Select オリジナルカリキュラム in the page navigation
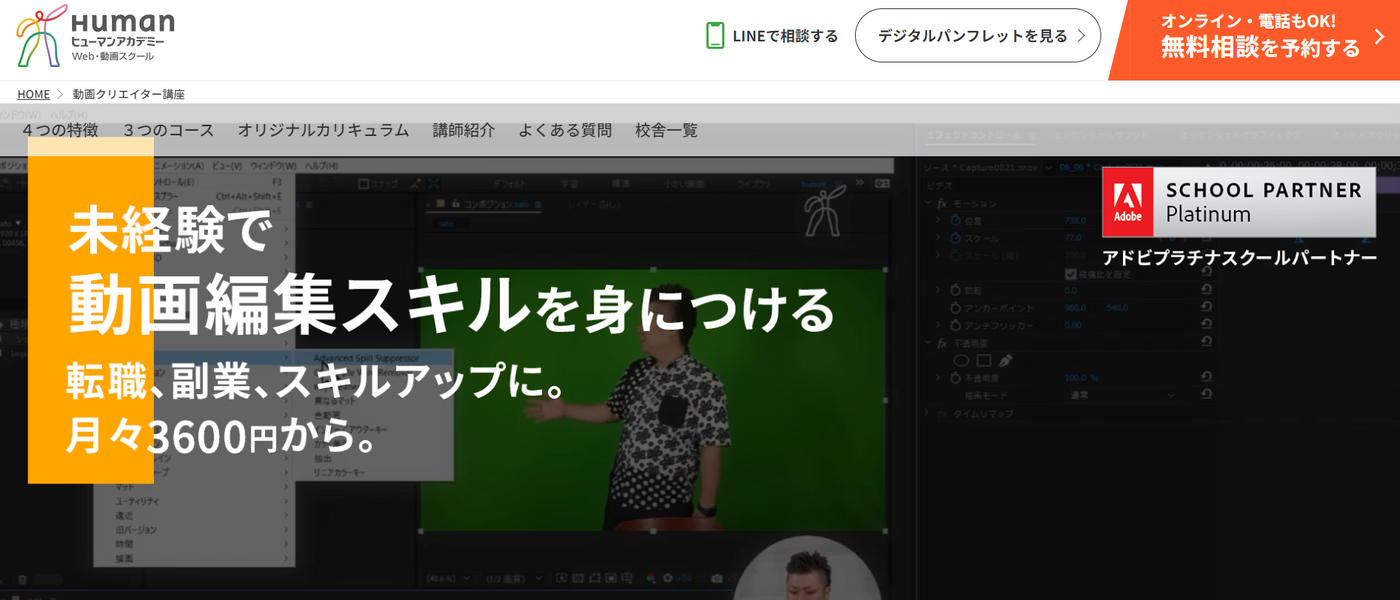1400x600 pixels. pyautogui.click(x=323, y=130)
